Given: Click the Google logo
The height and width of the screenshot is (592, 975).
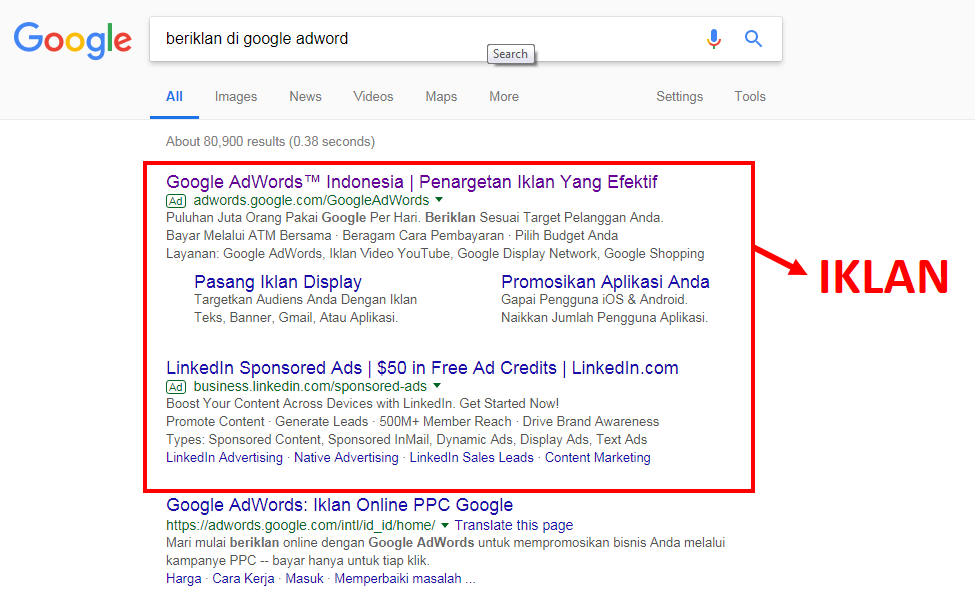Looking at the screenshot, I should pyautogui.click(x=72, y=40).
